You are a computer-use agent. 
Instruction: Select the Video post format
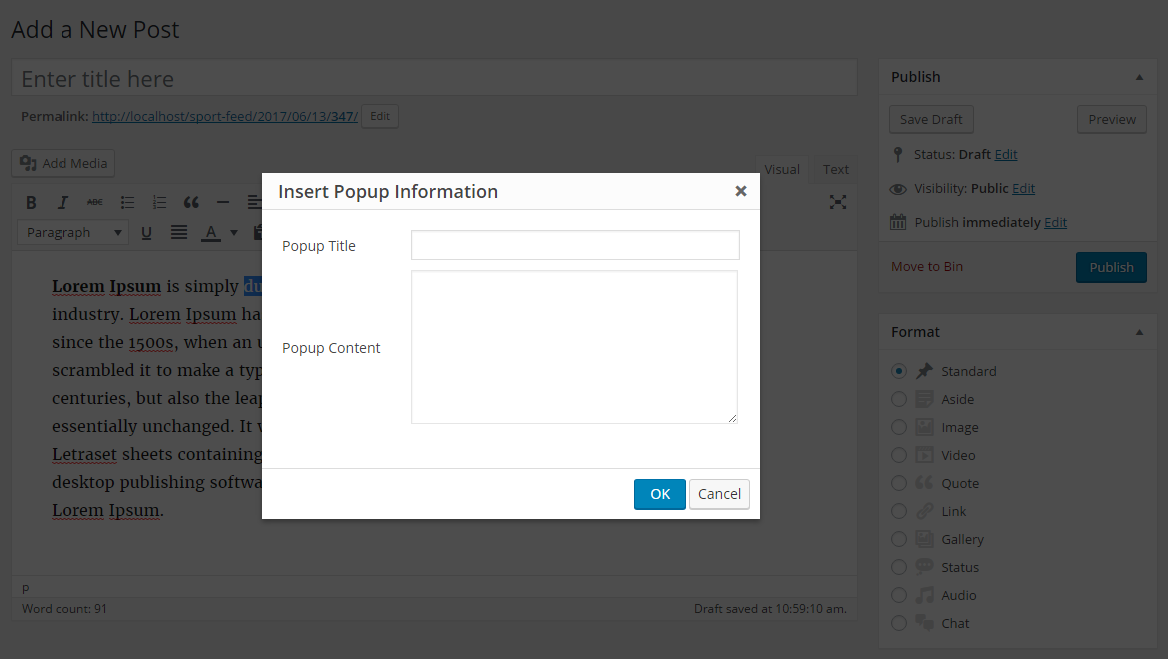899,455
